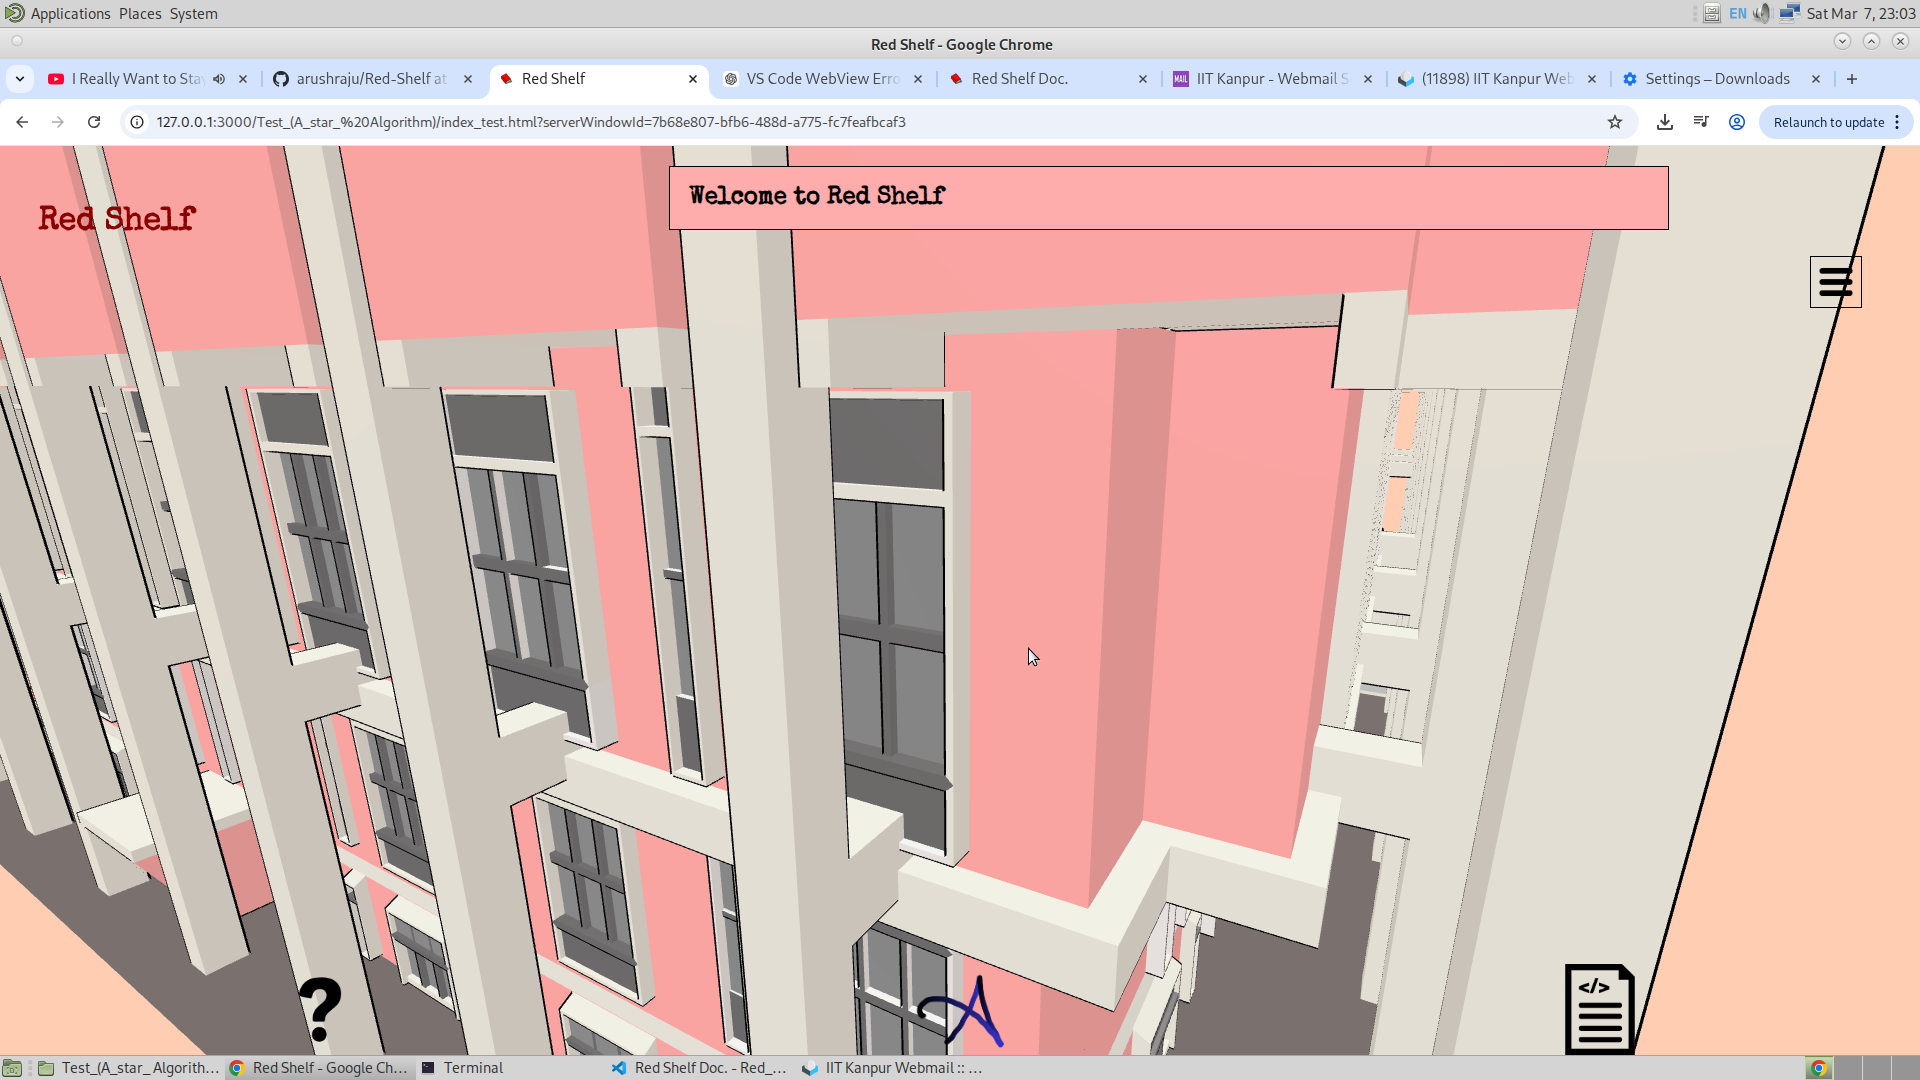This screenshot has width=1920, height=1080.
Task: Click the blue A-star logo icon
Action: pos(962,1014)
